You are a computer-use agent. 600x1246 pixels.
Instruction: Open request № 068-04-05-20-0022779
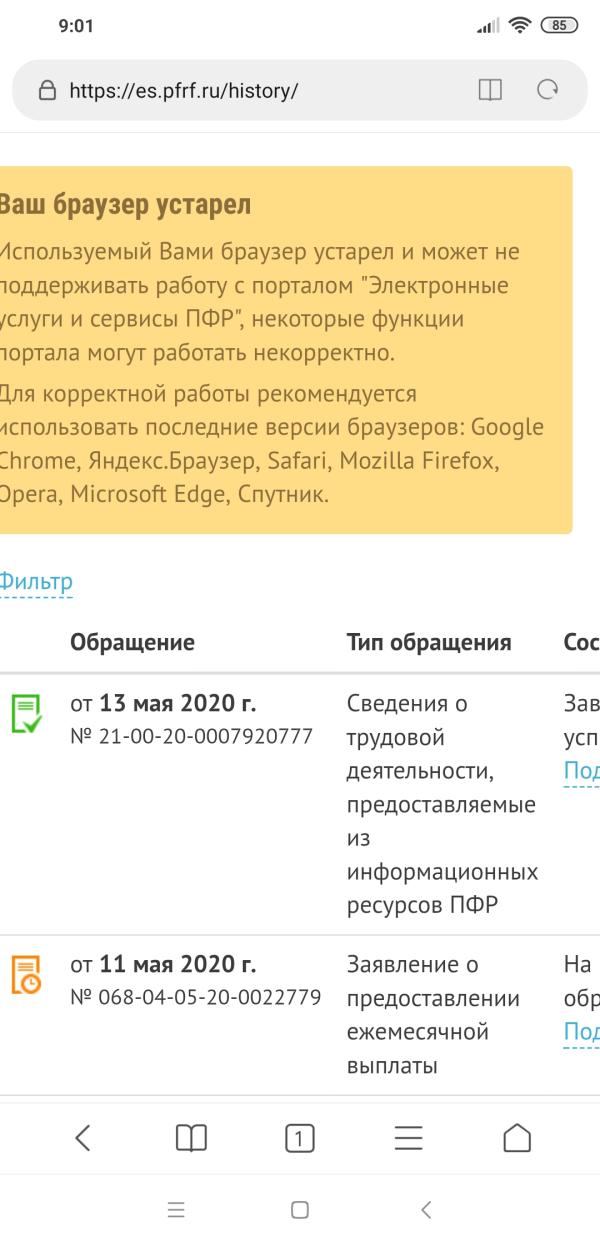[195, 998]
